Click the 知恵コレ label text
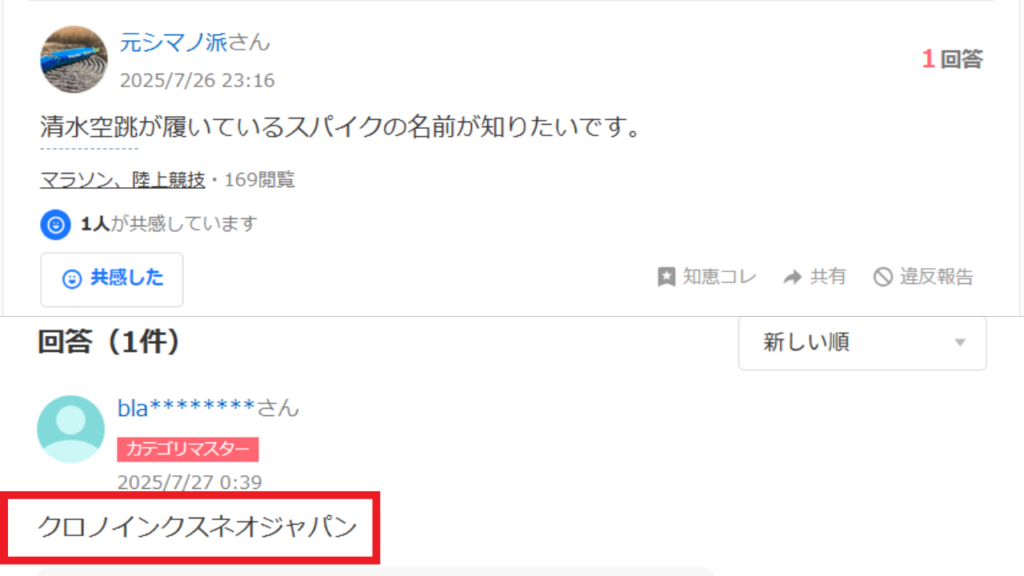 pos(719,277)
